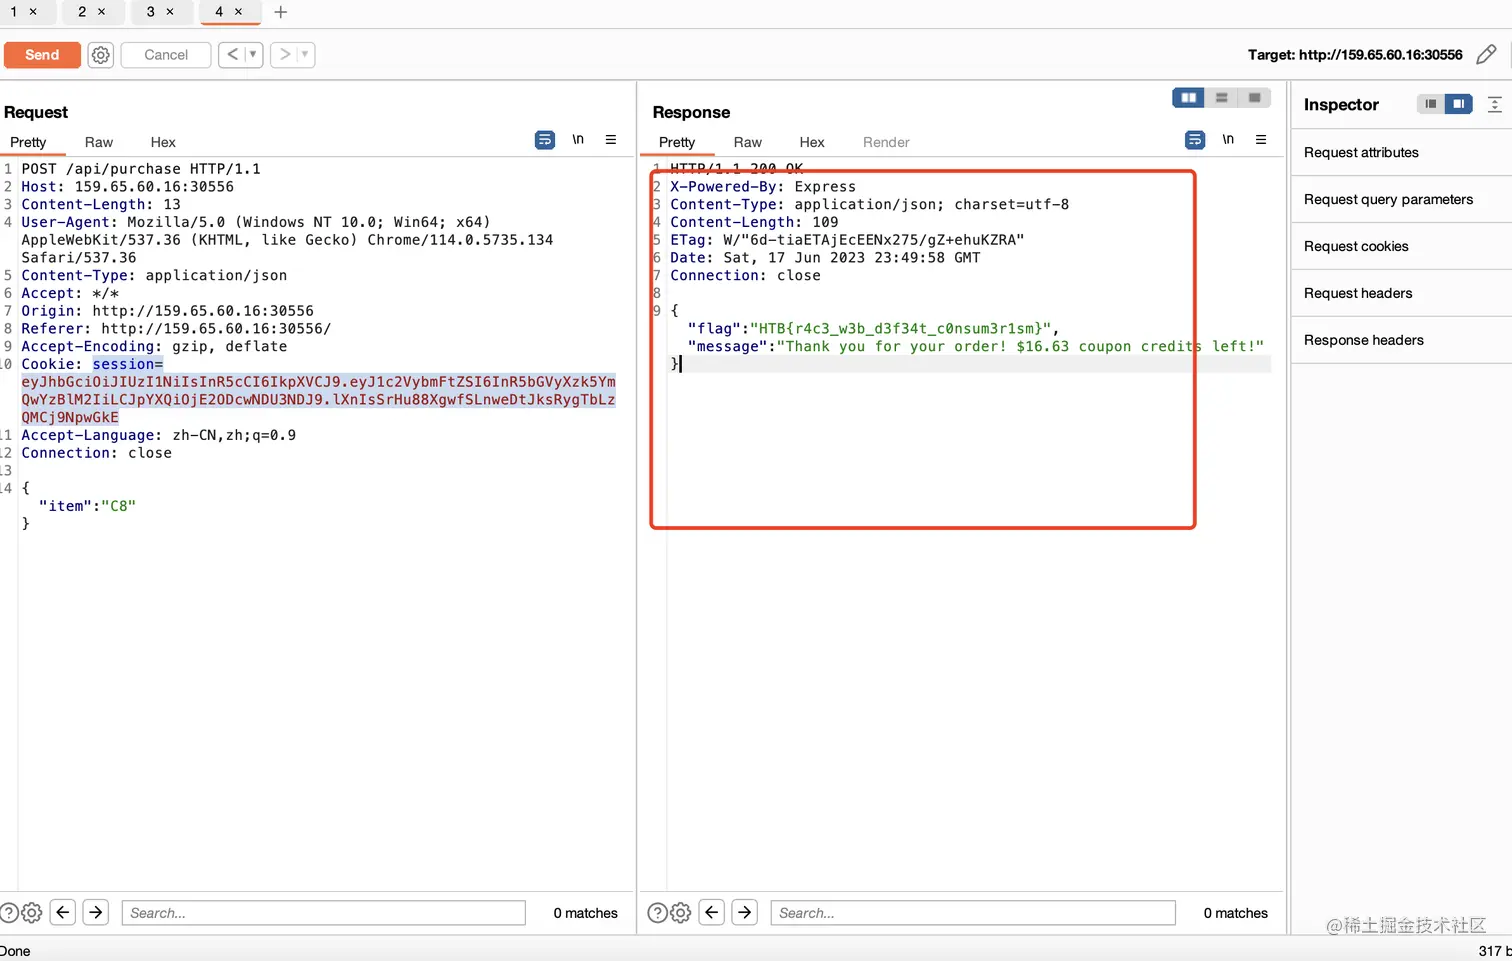Open Response search help icon
Image resolution: width=1512 pixels, height=961 pixels.
coord(657,913)
